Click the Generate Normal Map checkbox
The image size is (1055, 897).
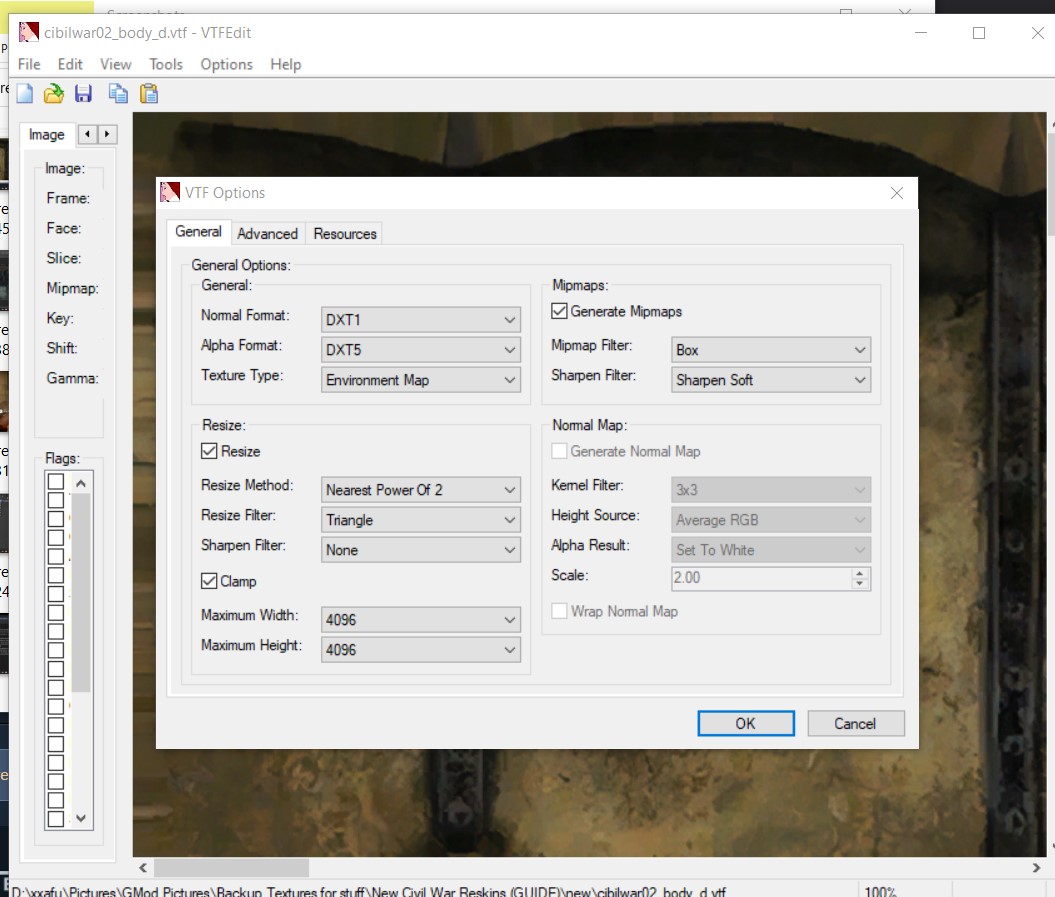click(x=558, y=451)
